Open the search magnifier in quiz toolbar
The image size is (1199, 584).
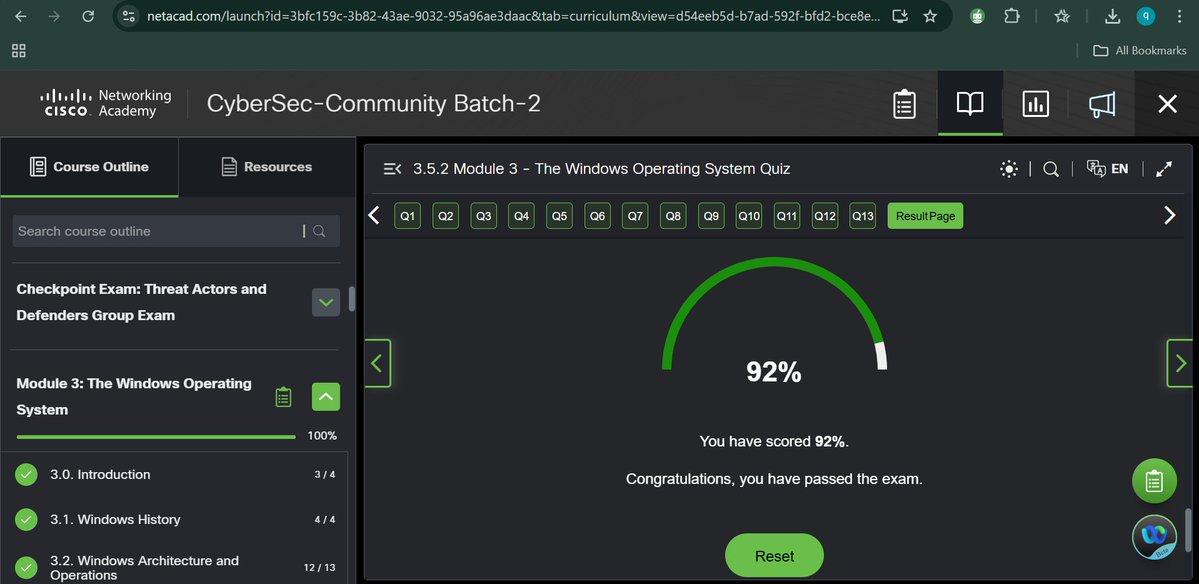pos(1050,169)
